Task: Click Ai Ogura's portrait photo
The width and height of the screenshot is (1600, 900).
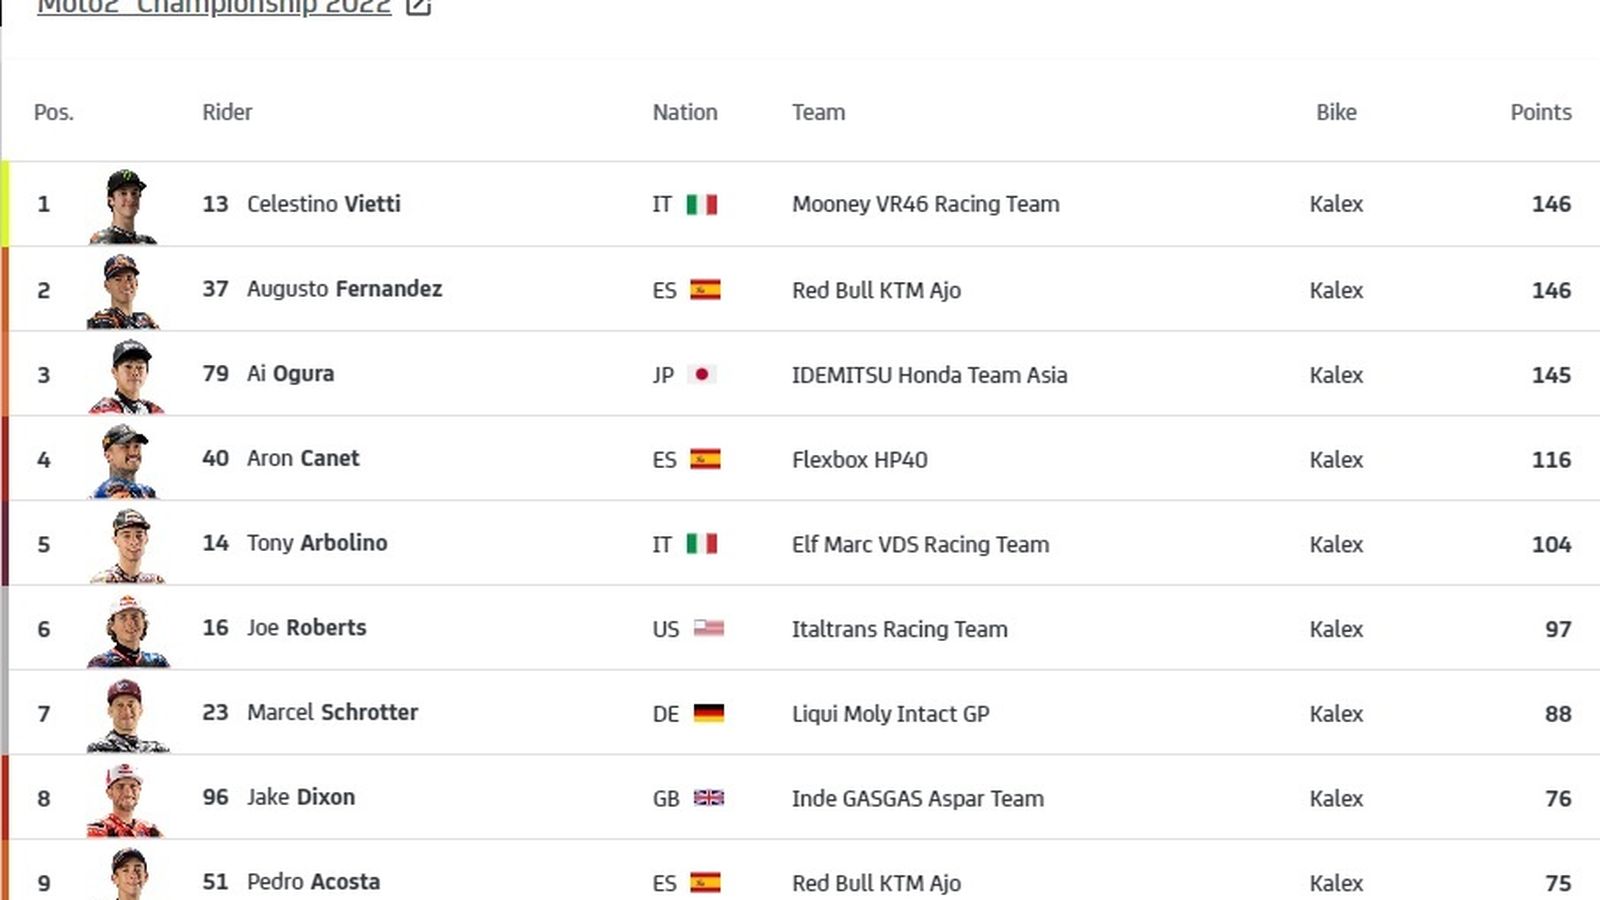Action: [x=125, y=375]
